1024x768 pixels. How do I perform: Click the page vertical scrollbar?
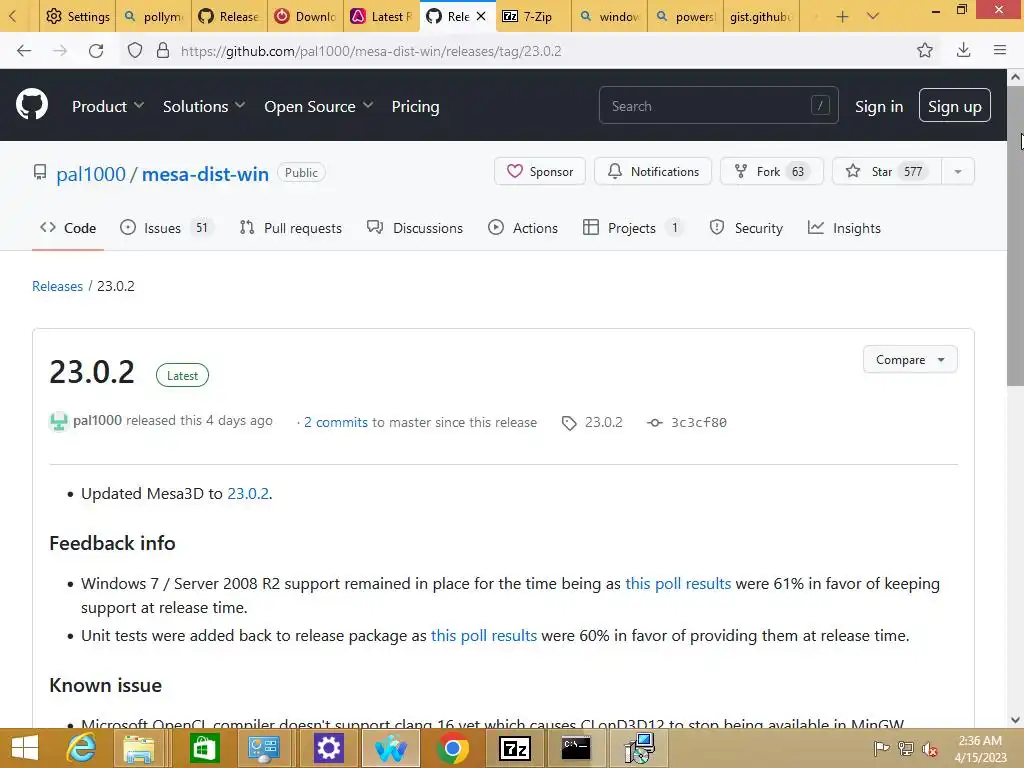click(1015, 235)
